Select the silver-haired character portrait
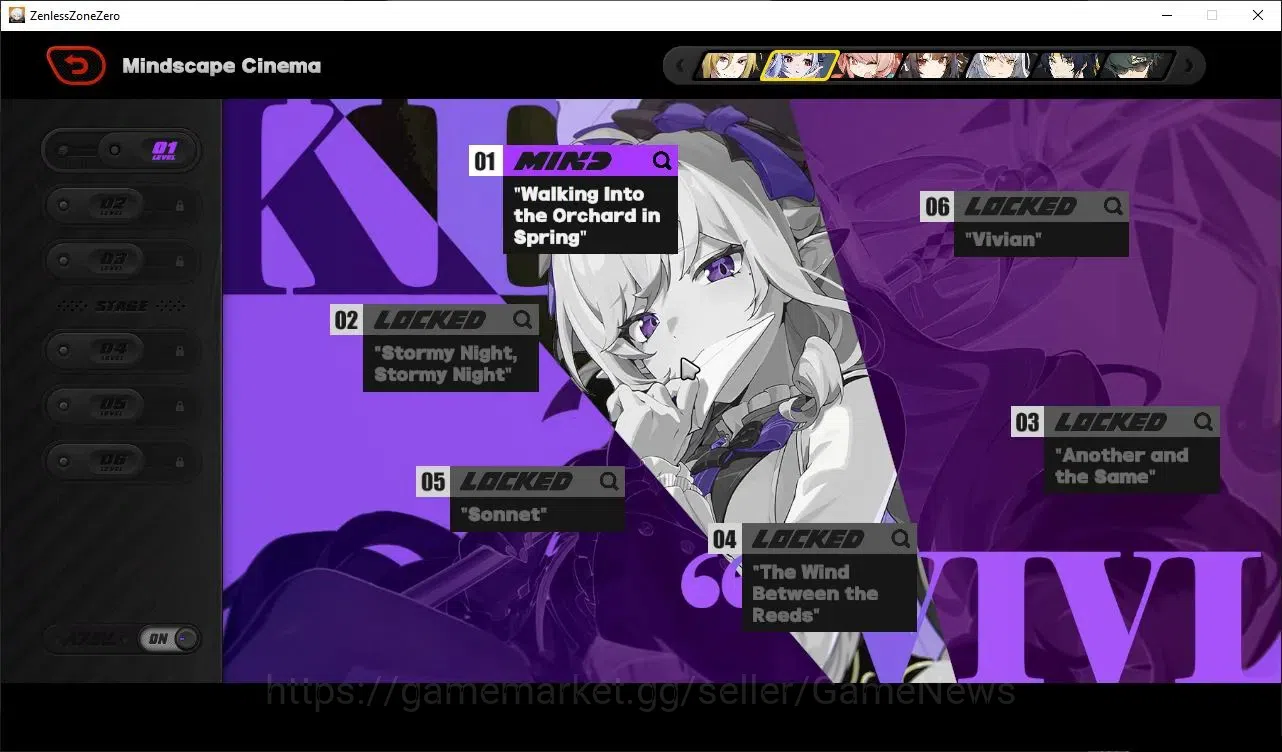 coord(999,66)
